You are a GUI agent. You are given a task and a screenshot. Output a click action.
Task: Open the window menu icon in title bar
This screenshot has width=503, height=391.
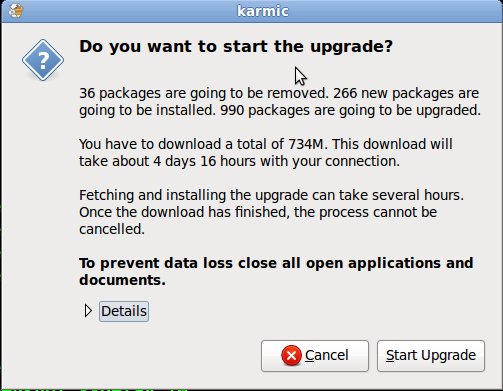[x=15, y=10]
